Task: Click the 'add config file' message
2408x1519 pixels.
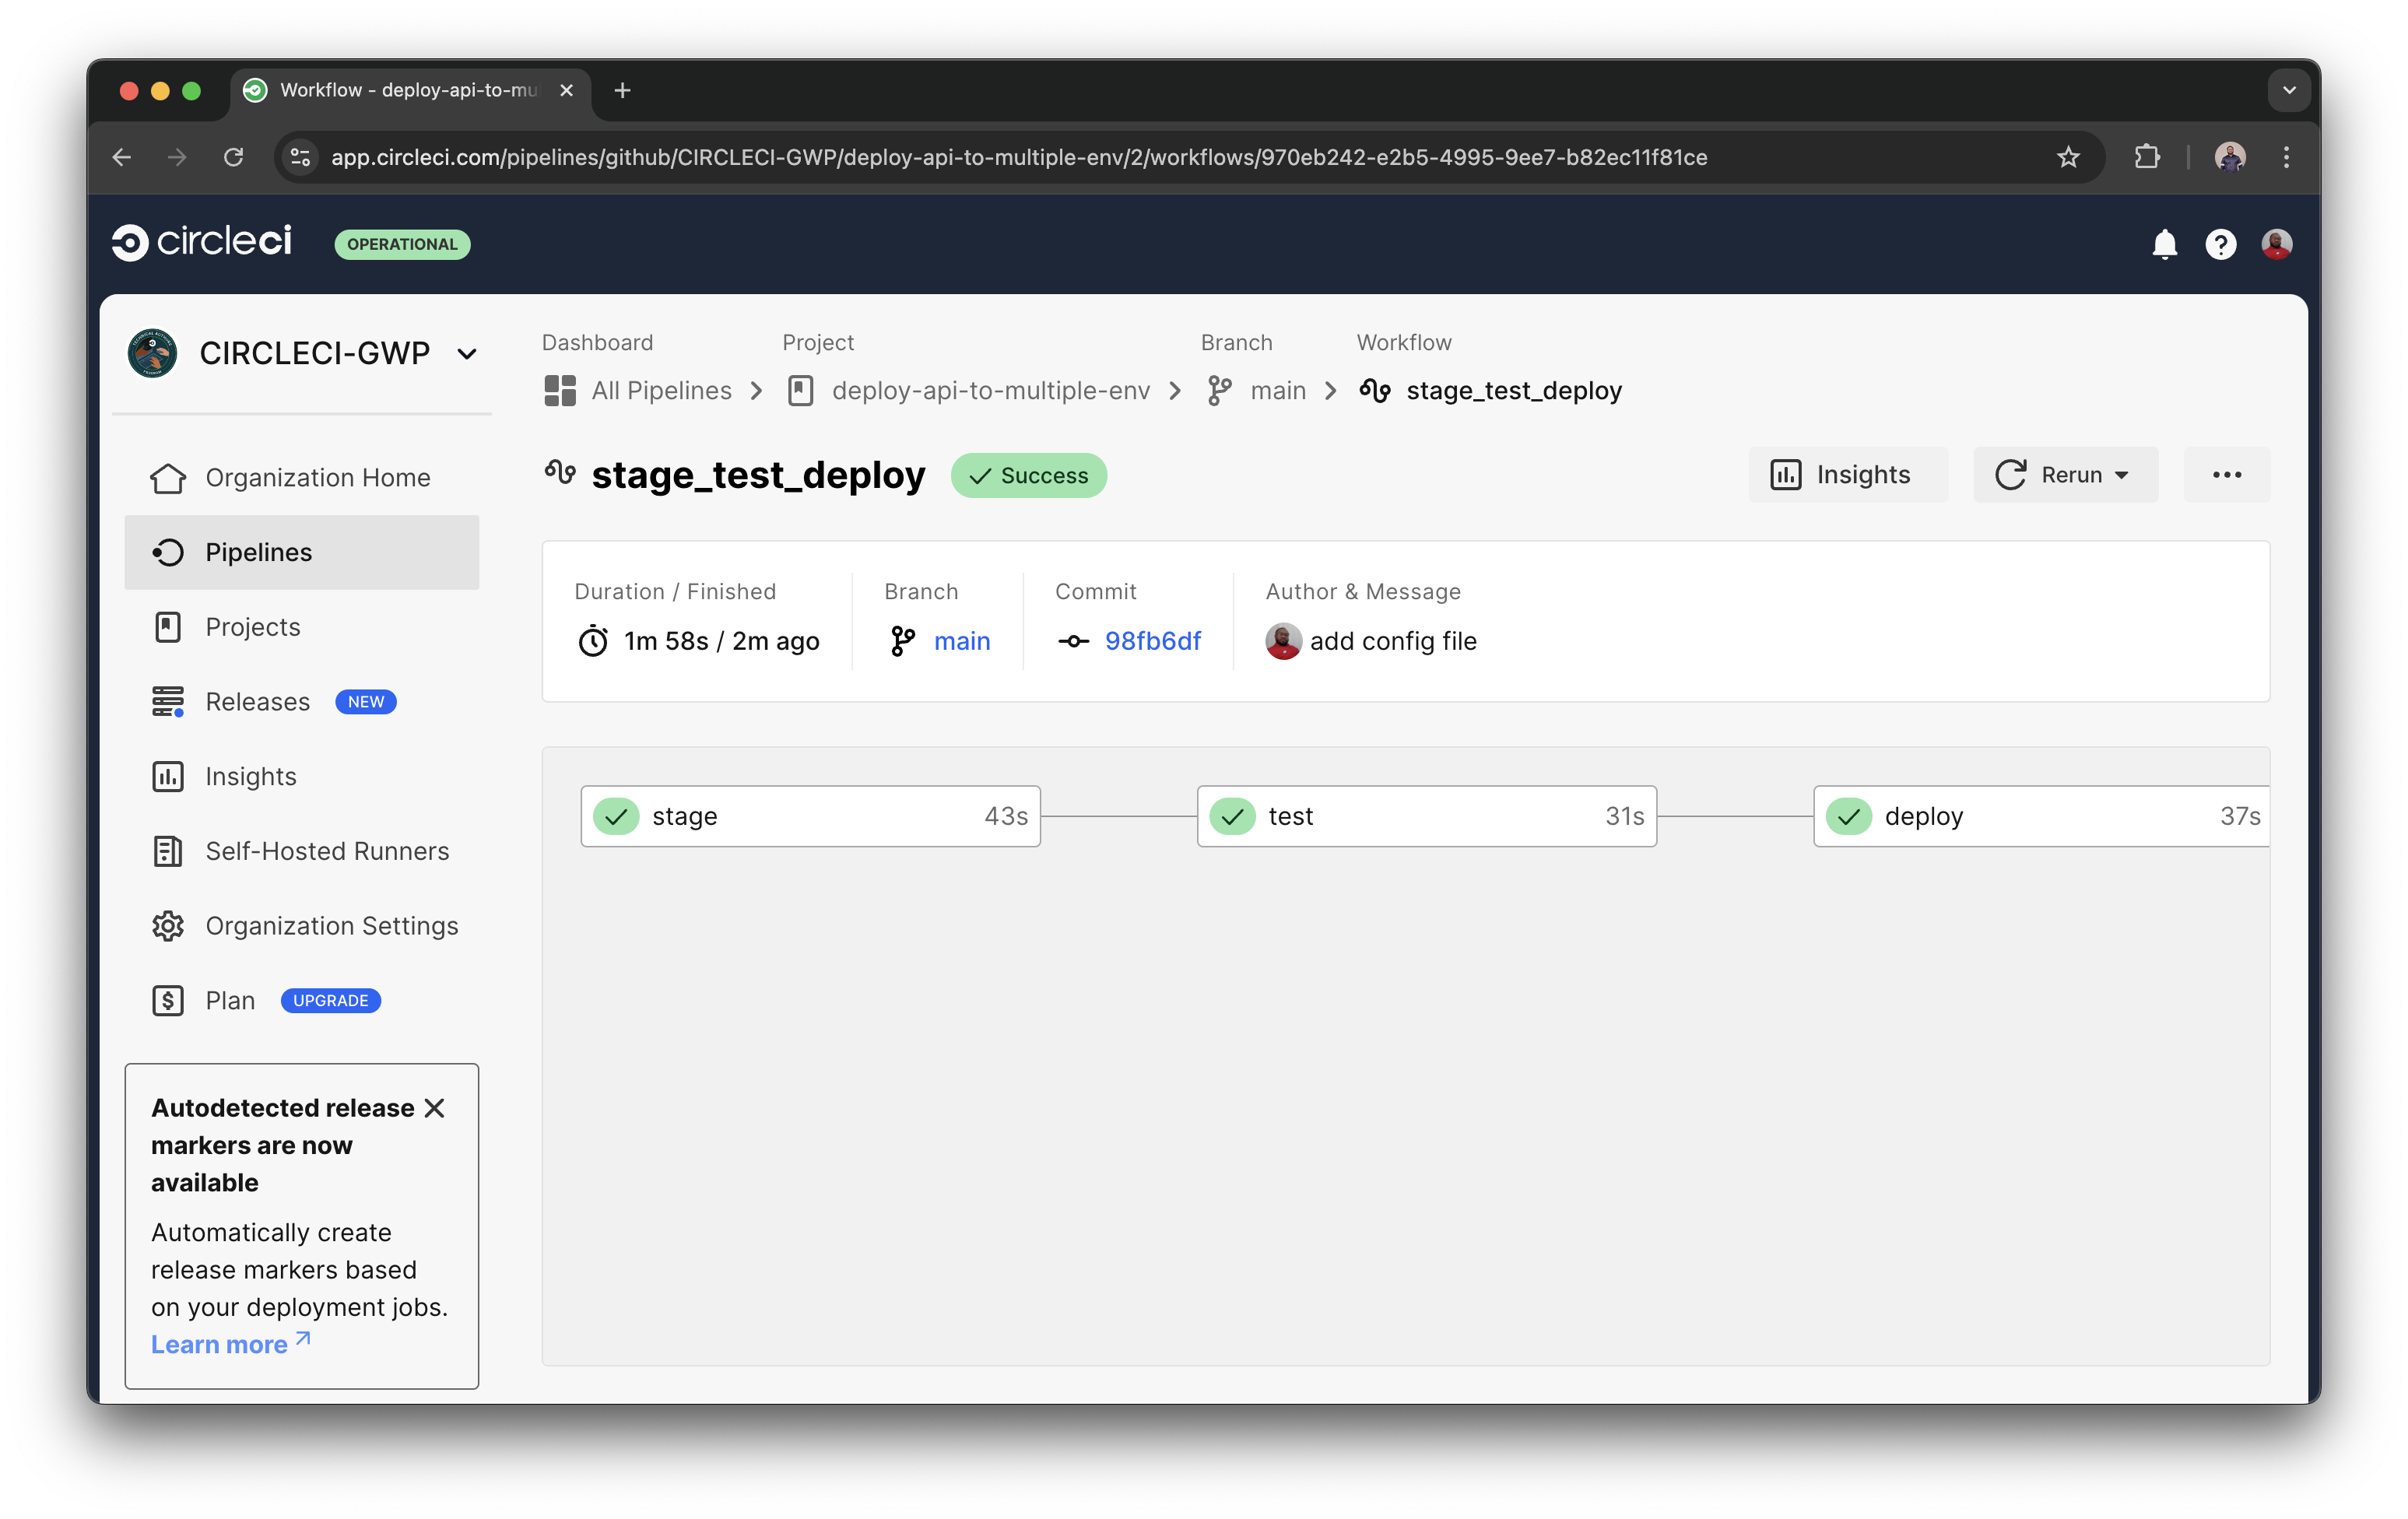Action: [x=1393, y=640]
